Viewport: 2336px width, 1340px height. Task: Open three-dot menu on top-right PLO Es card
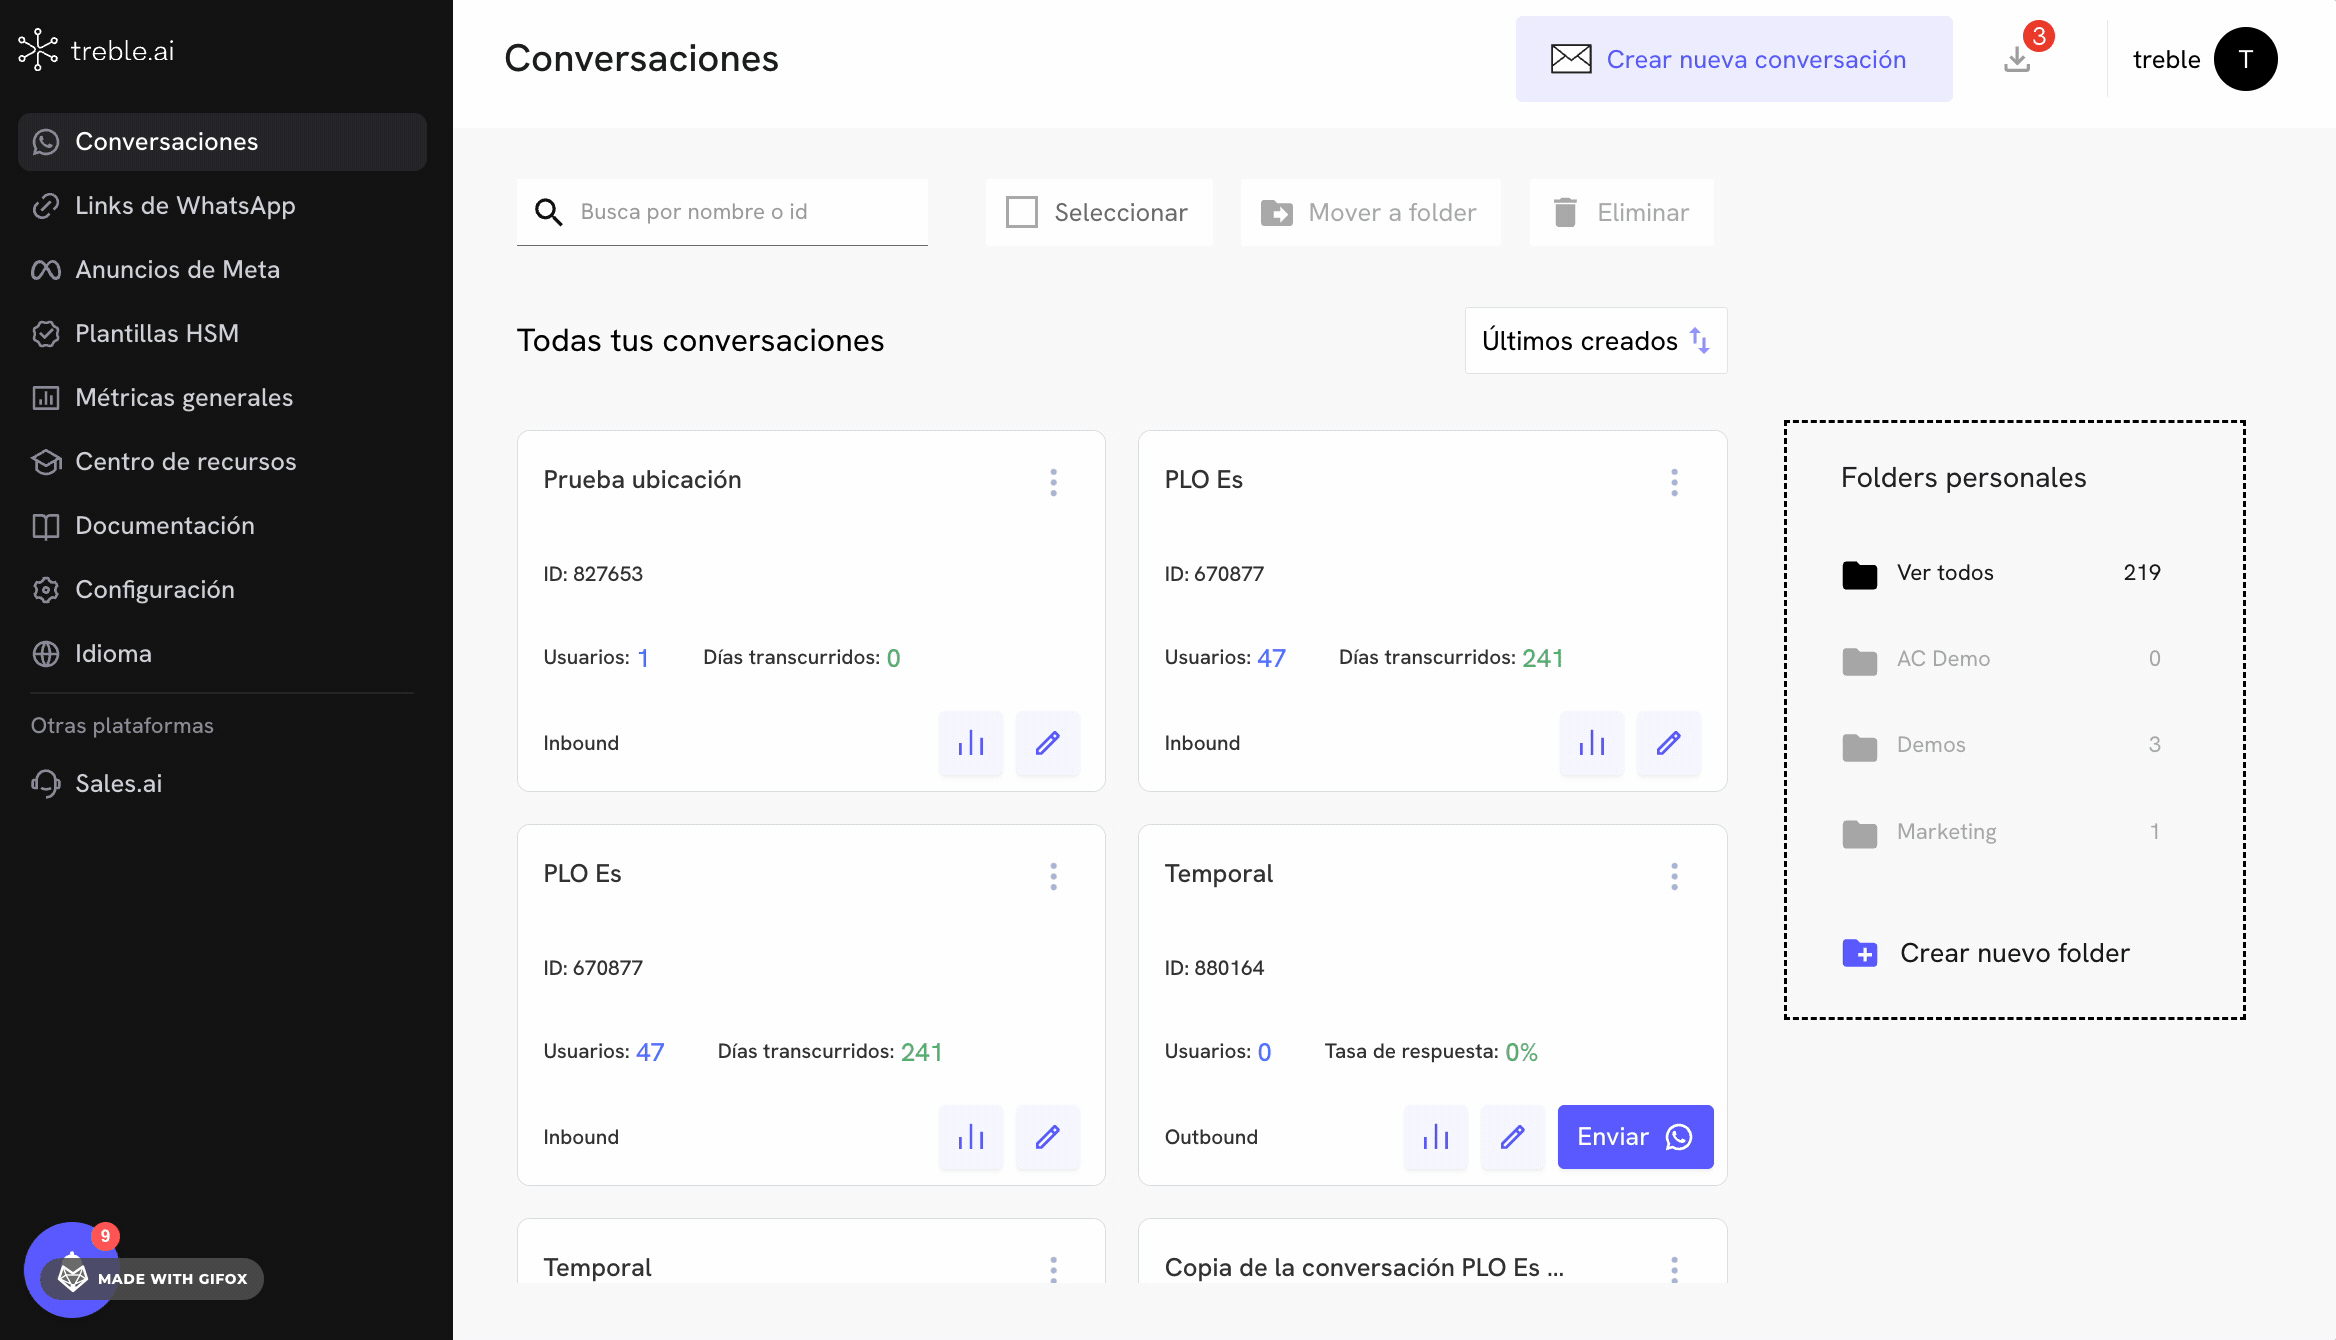click(x=1674, y=482)
